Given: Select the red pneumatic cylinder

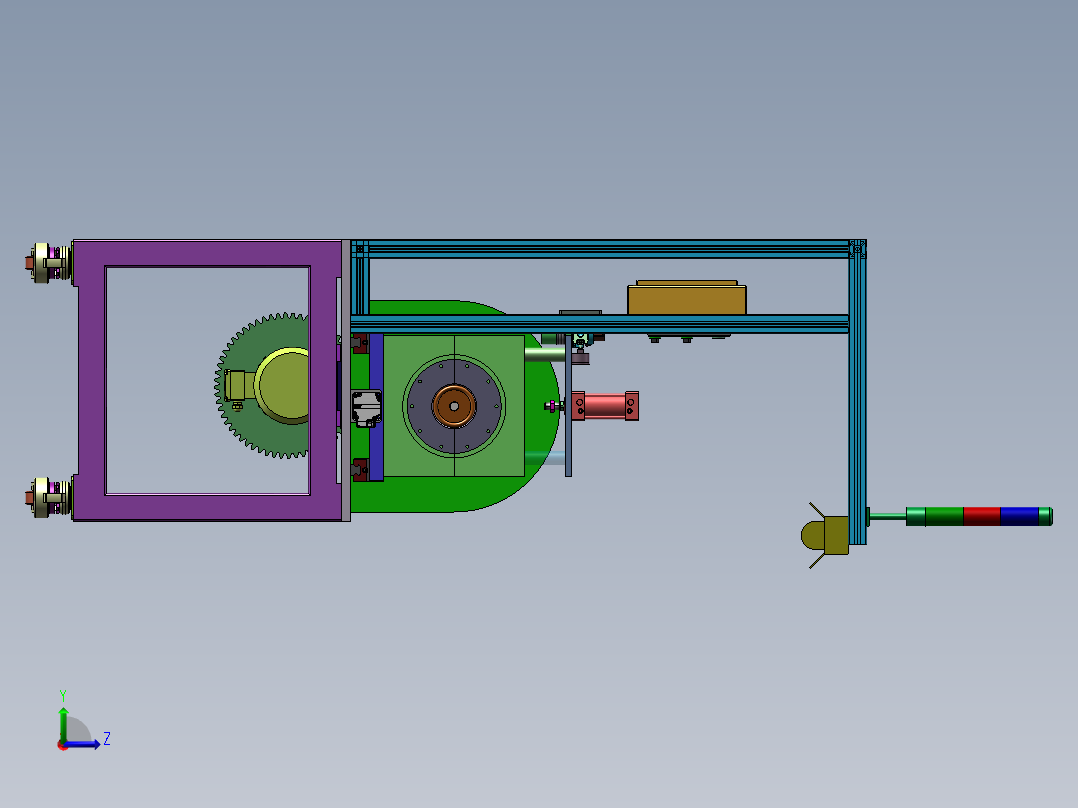Looking at the screenshot, I should (x=605, y=405).
